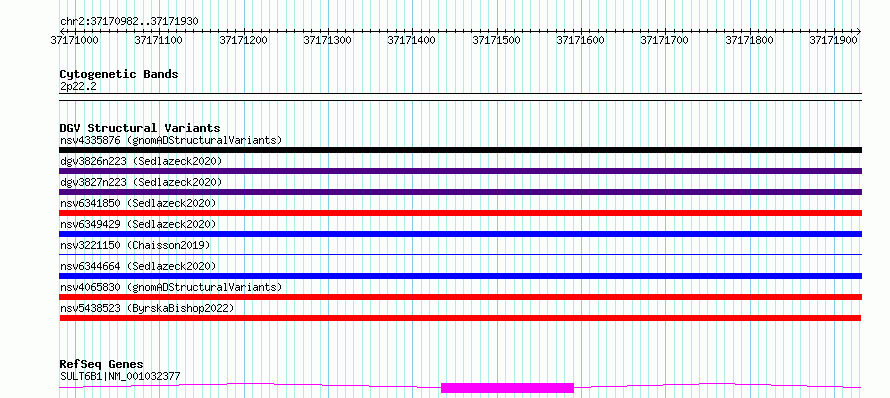Open nsv3221150 (Chaisson2019) label
Image resolution: width=890 pixels, height=398 pixels.
[x=135, y=245]
